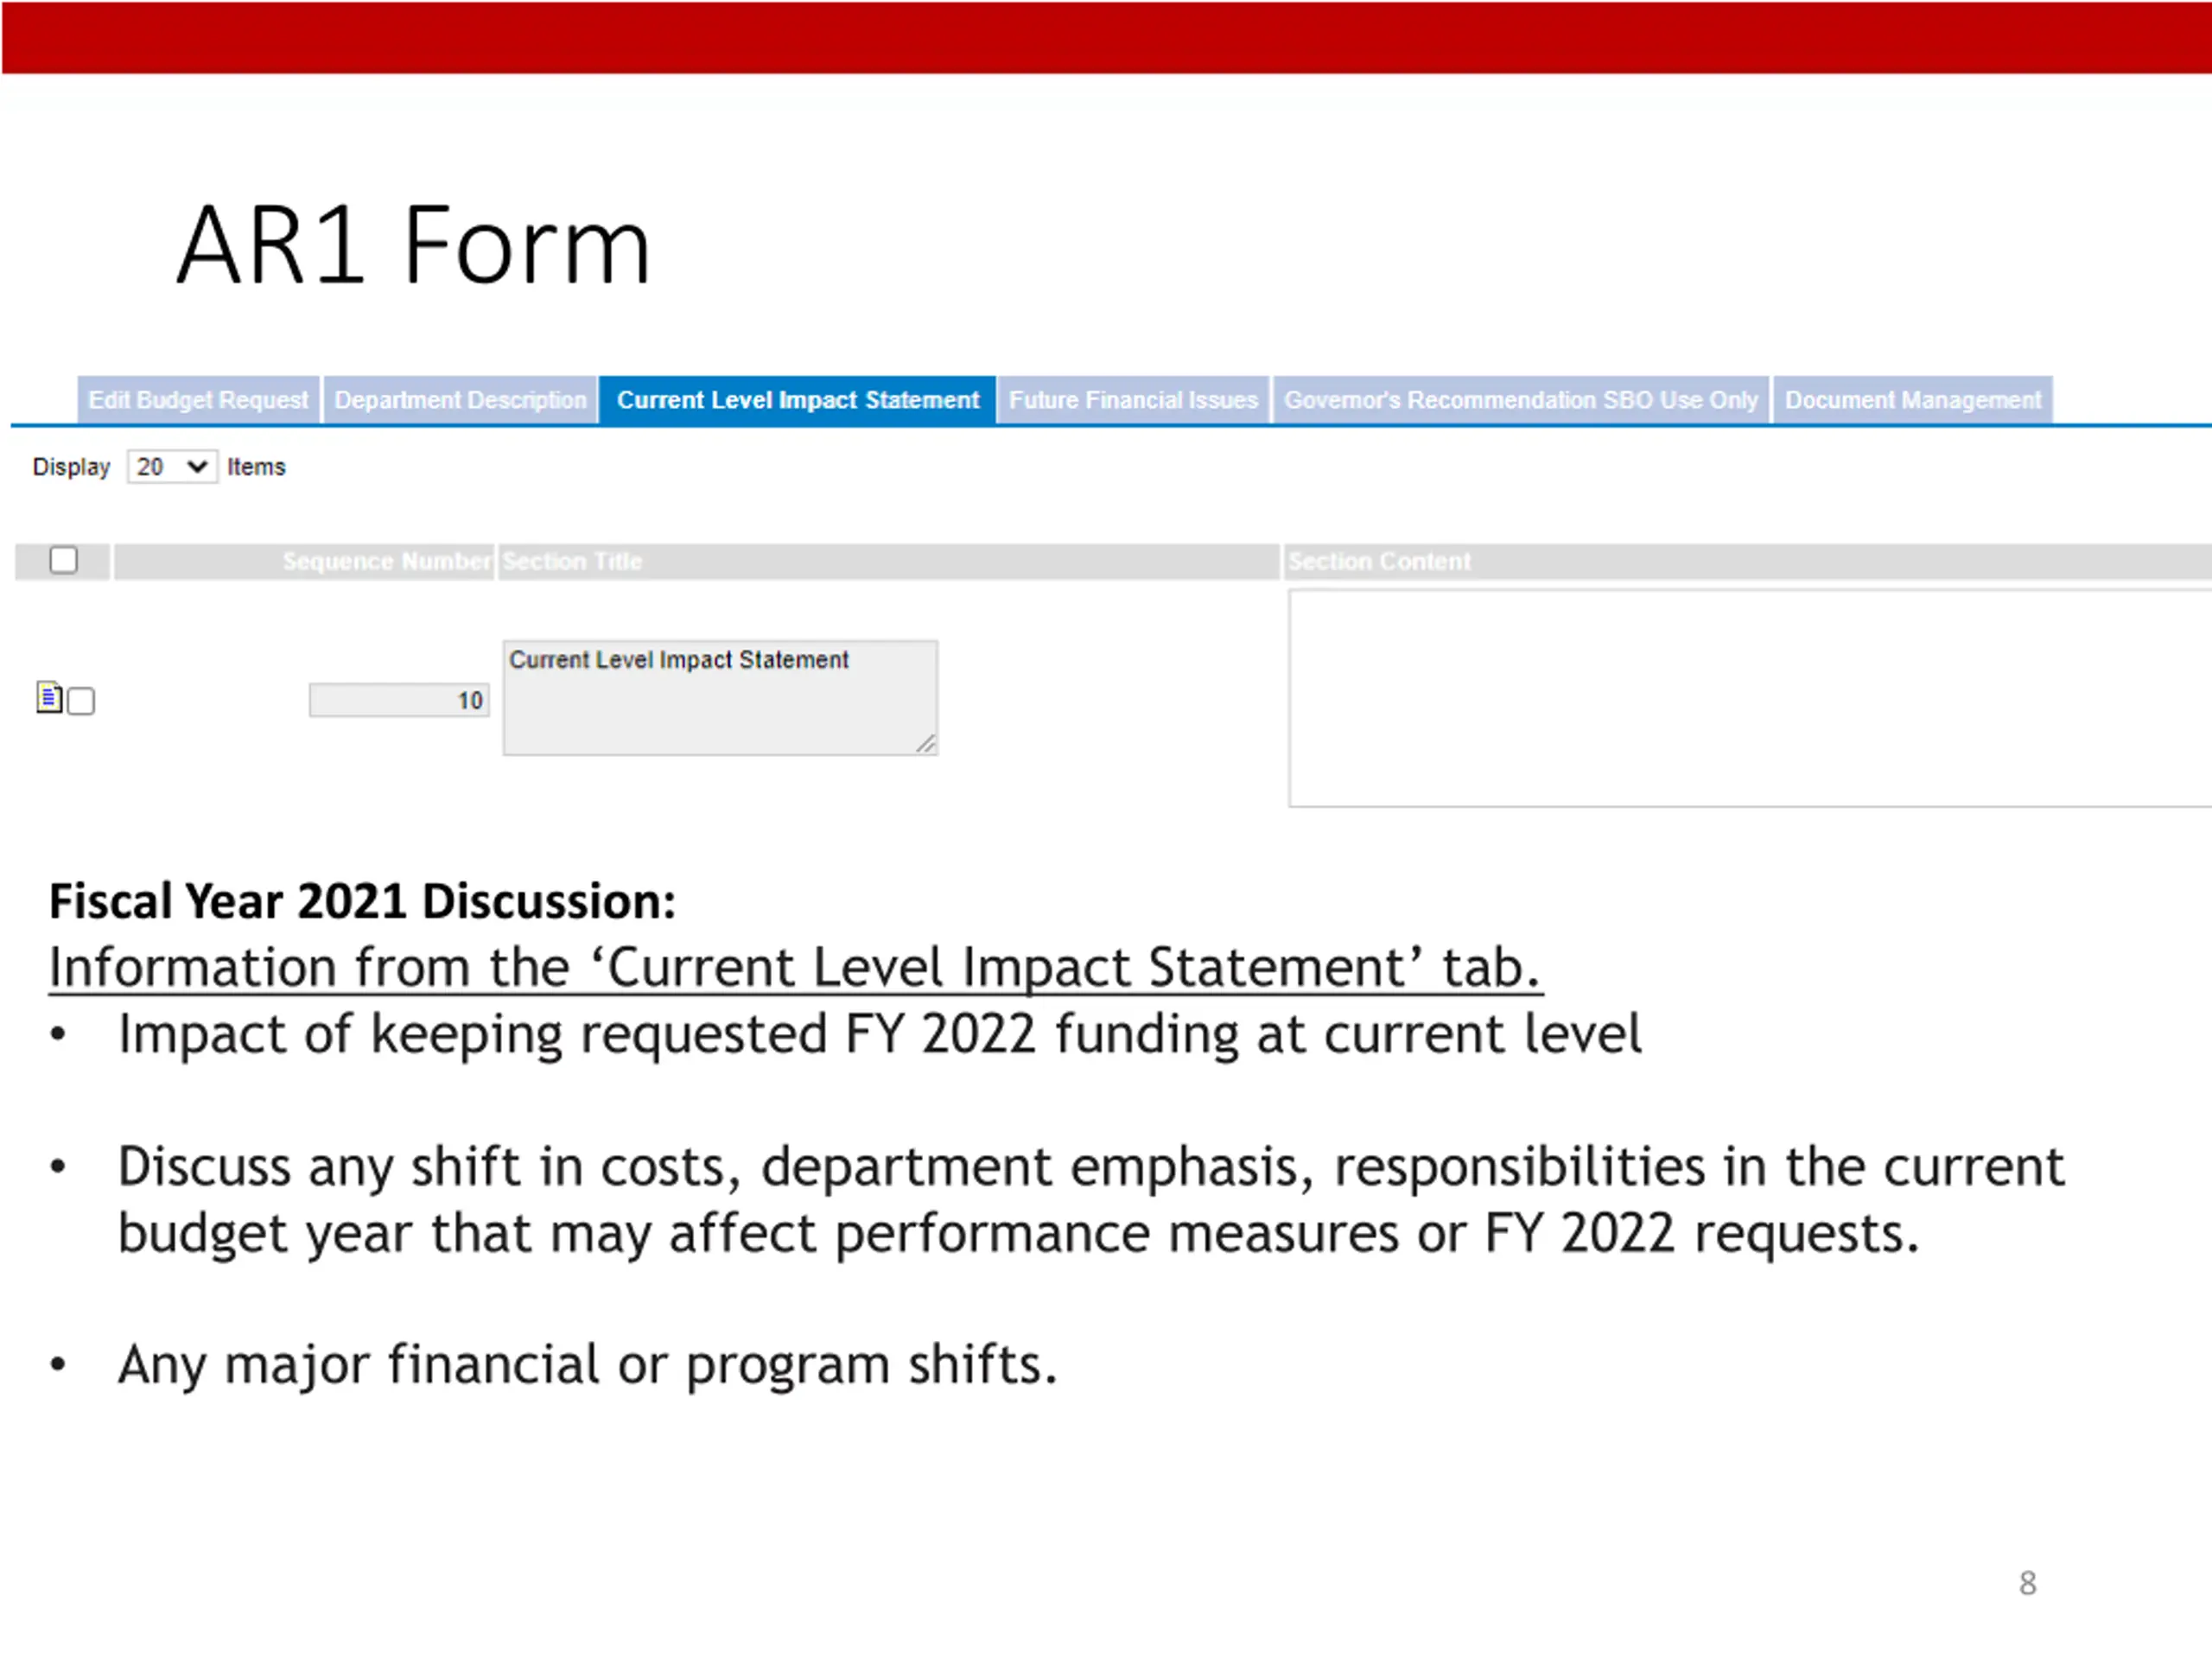Click the AR1 Form slide title
2212x1659 pixels.
pyautogui.click(x=414, y=246)
